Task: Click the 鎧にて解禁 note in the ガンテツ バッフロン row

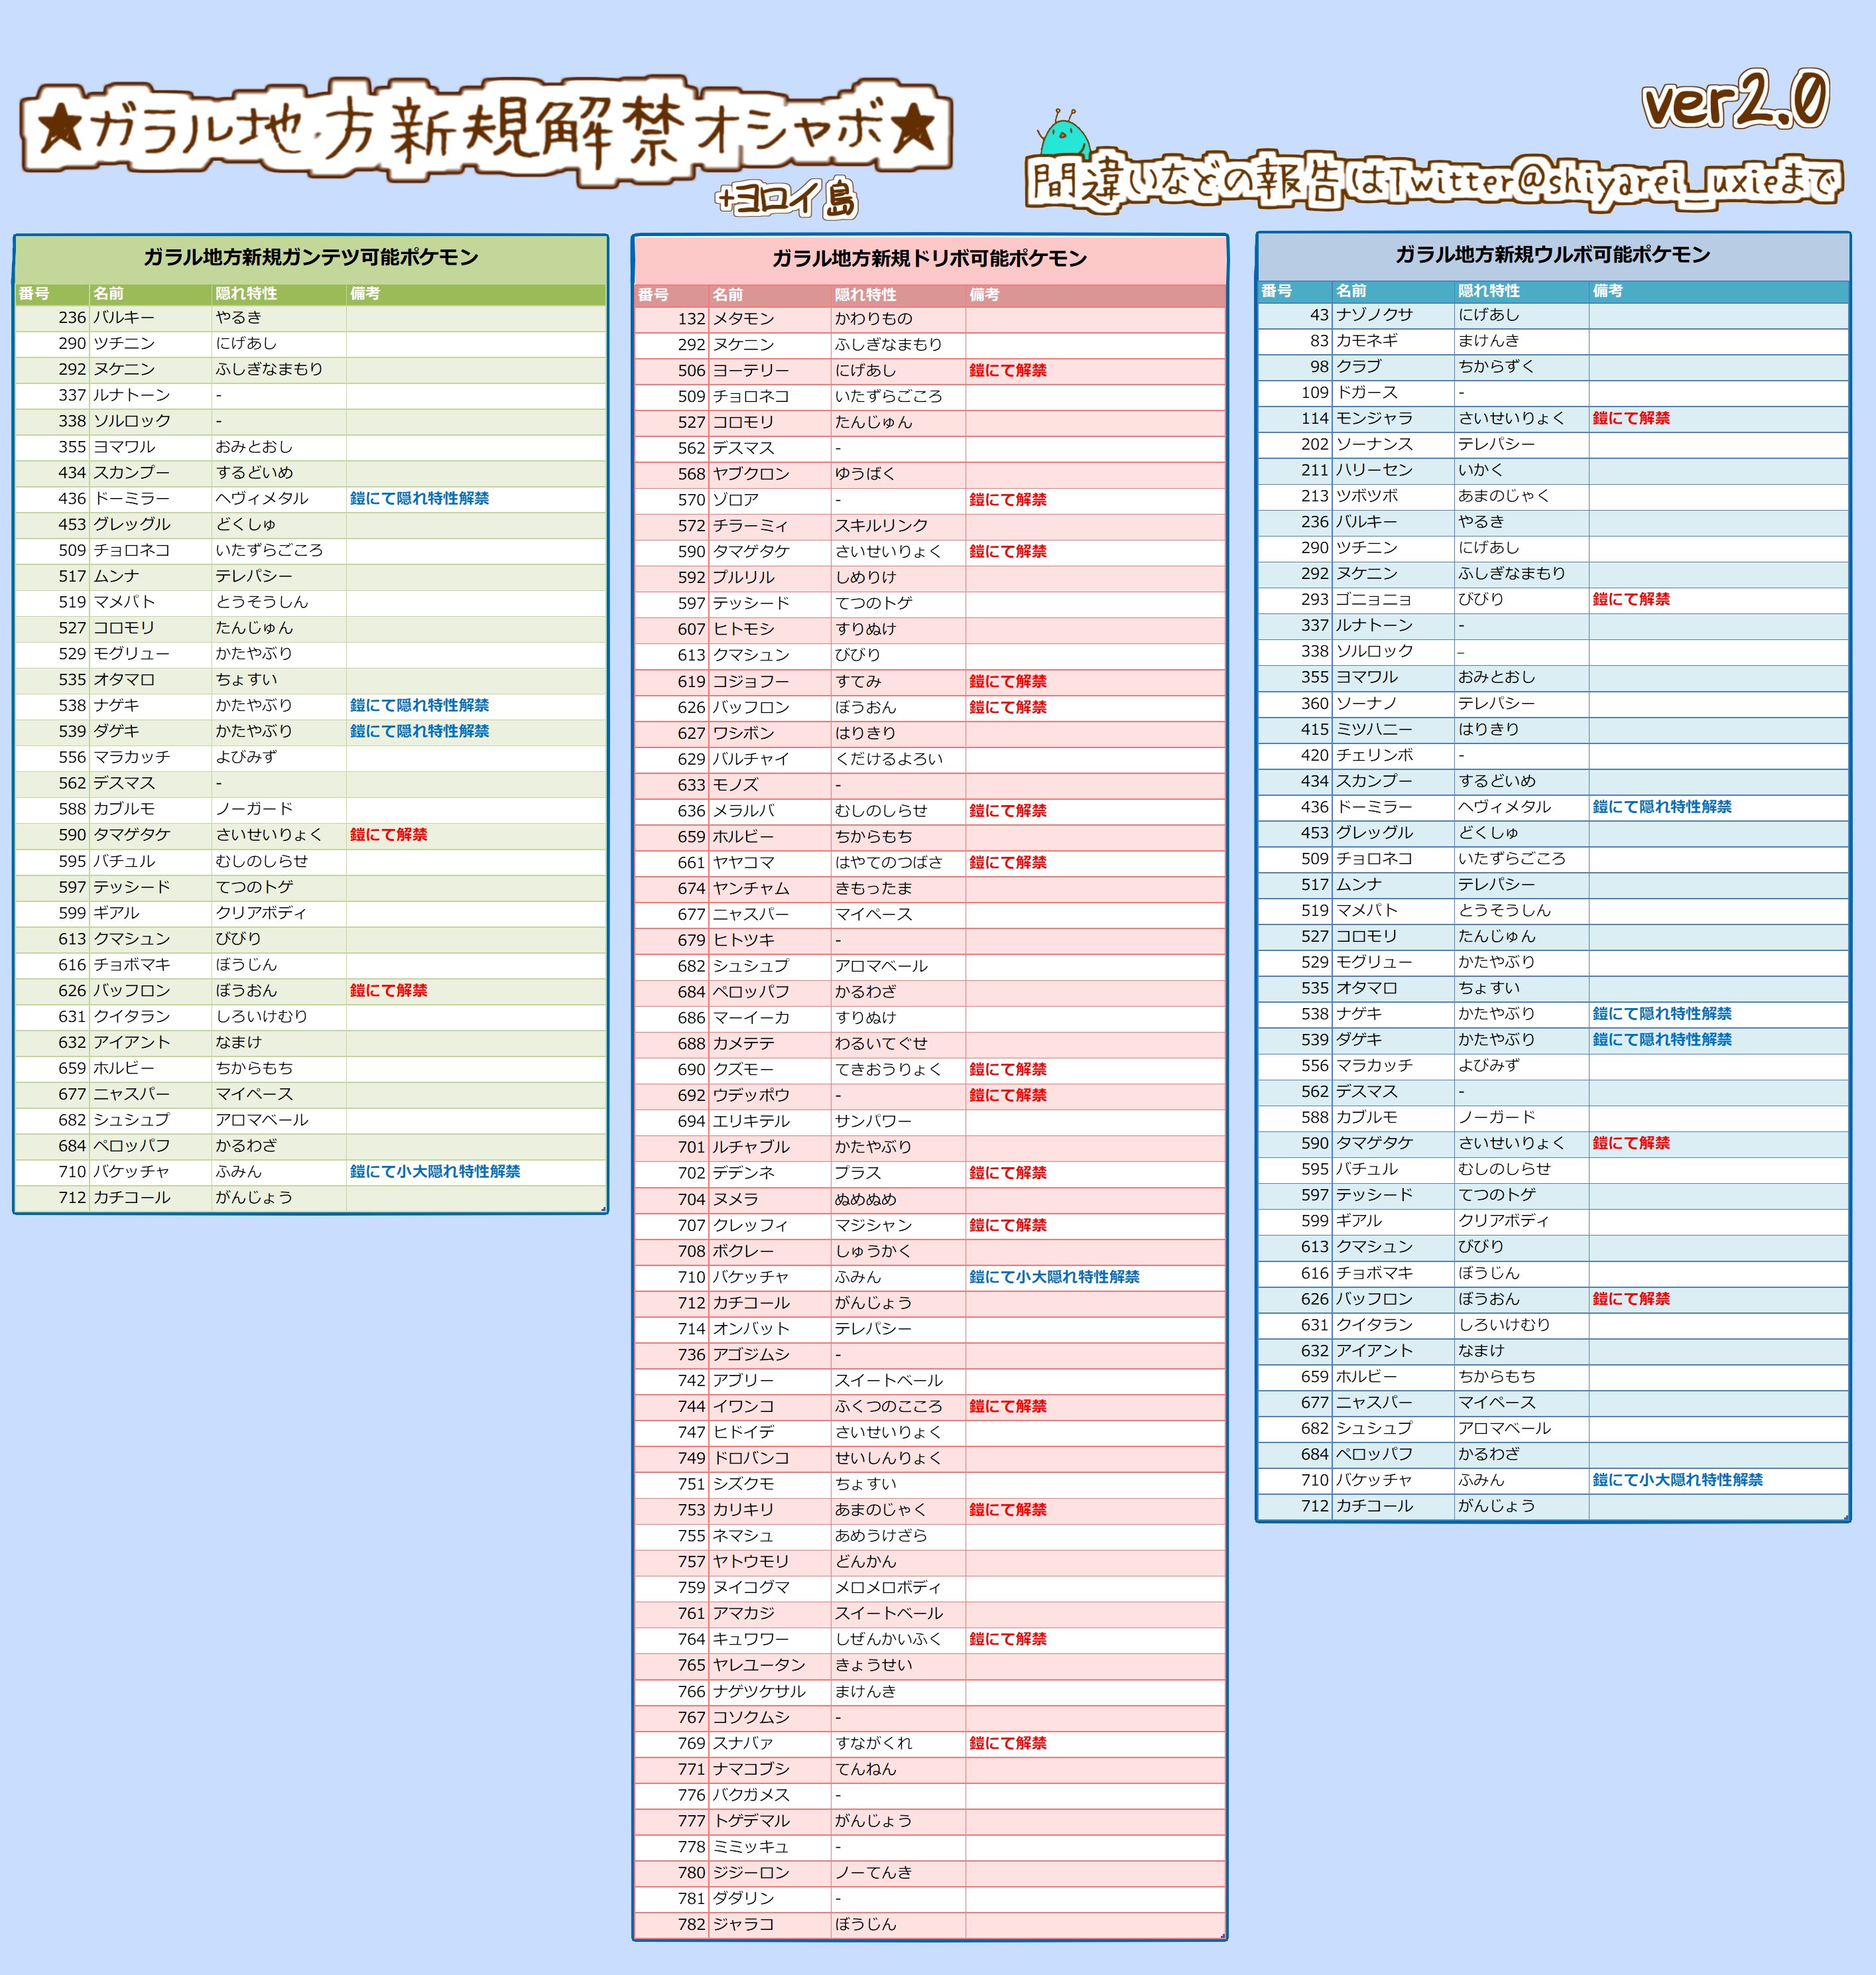Action: coord(388,991)
